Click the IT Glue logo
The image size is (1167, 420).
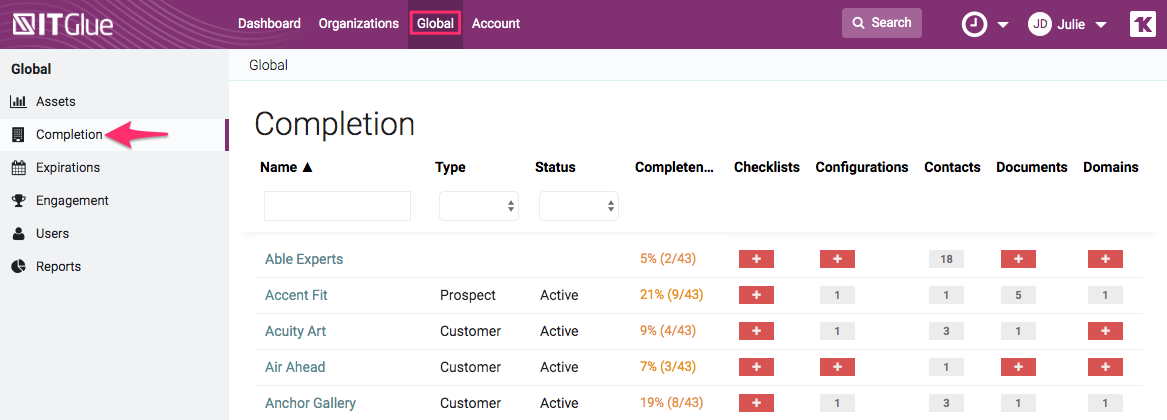(62, 24)
